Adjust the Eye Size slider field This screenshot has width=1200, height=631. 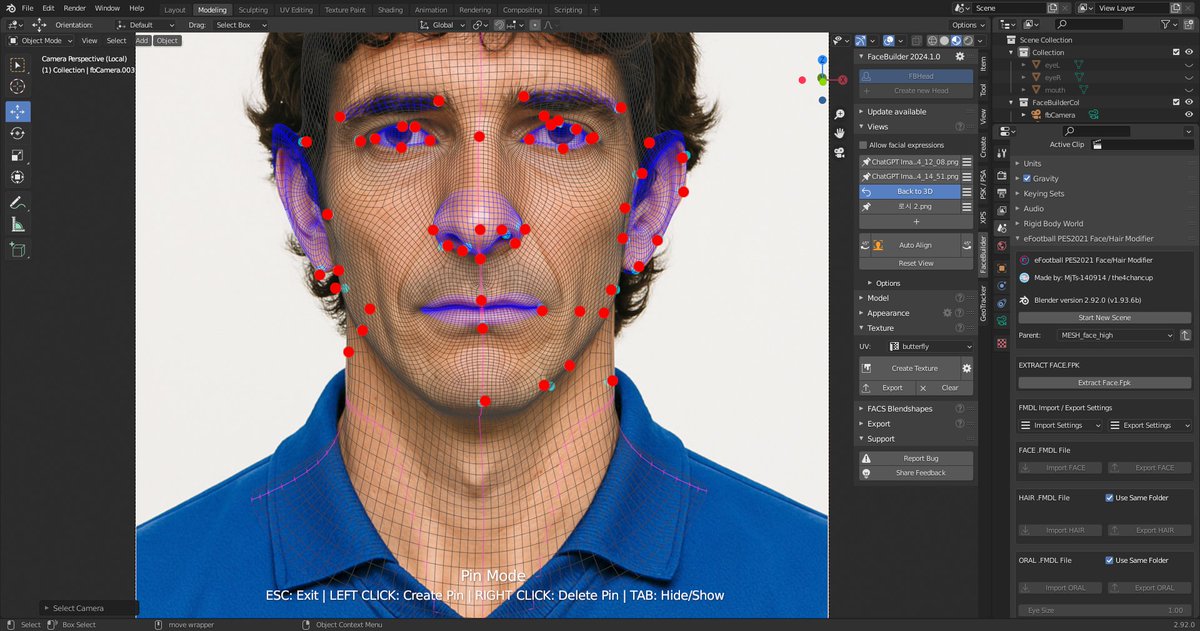pyautogui.click(x=1104, y=610)
